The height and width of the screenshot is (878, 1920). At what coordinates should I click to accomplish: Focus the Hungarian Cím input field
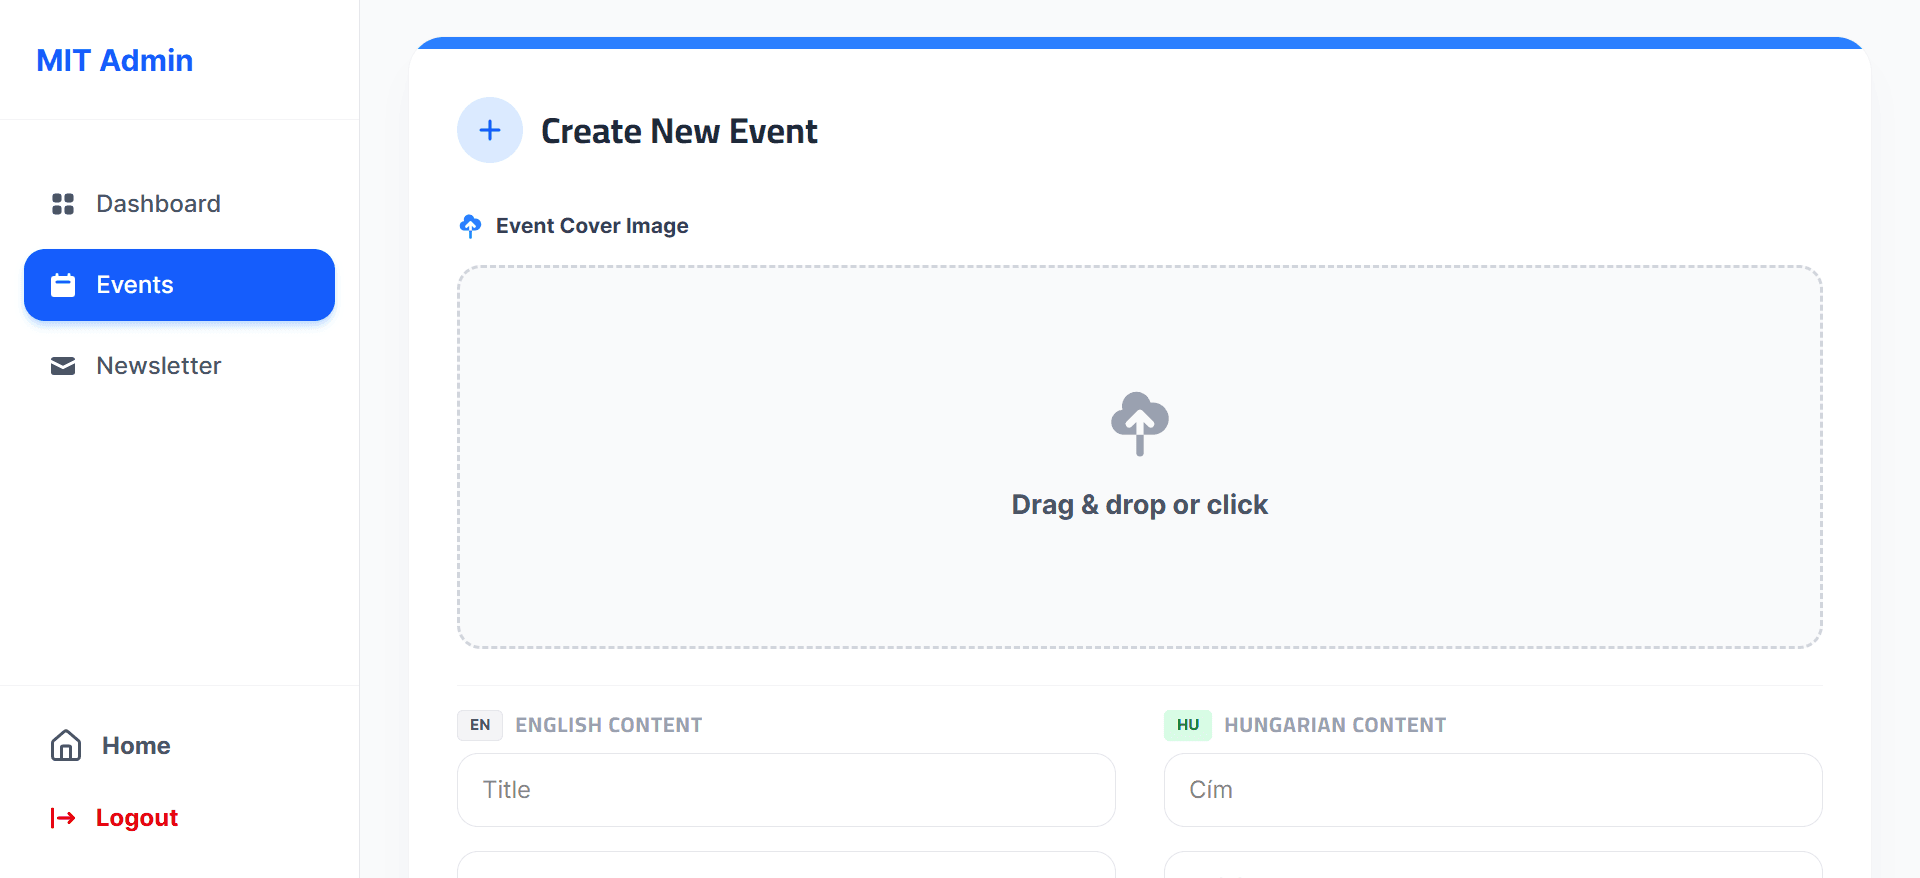tap(1492, 790)
